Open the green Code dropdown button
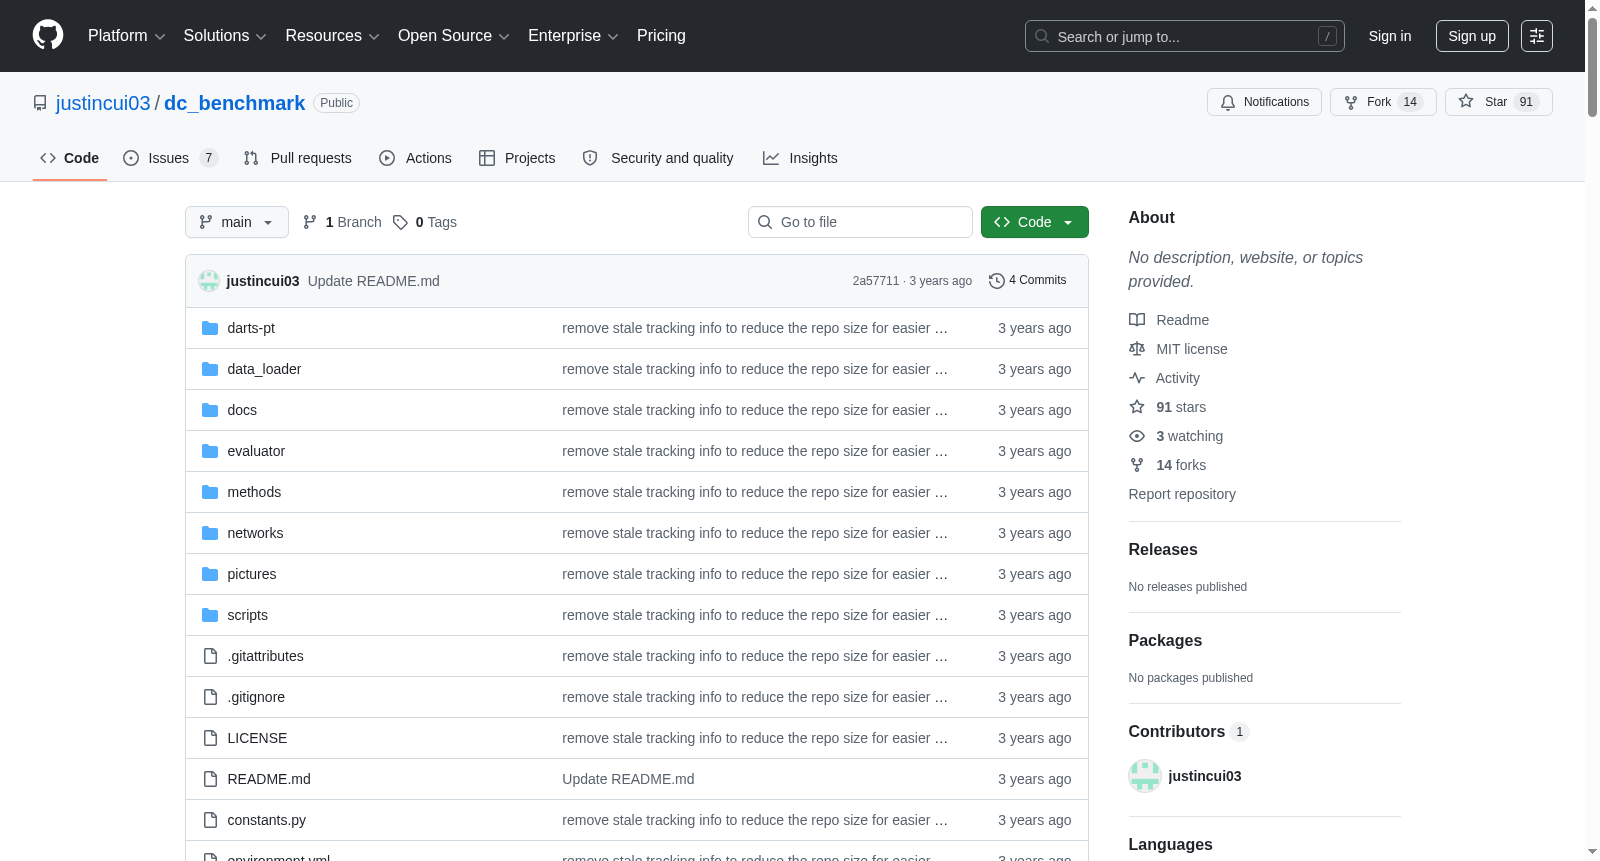The width and height of the screenshot is (1600, 861). tap(1034, 222)
